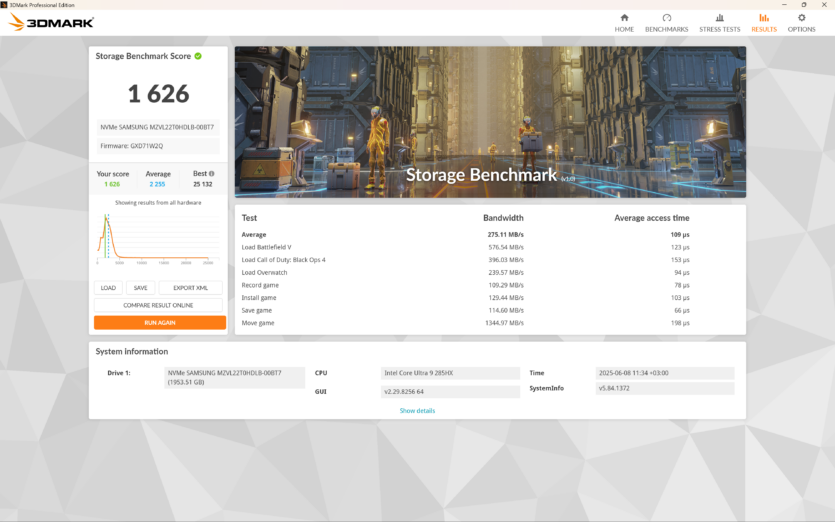Click the 275.11 MB/s average bandwidth

(505, 234)
